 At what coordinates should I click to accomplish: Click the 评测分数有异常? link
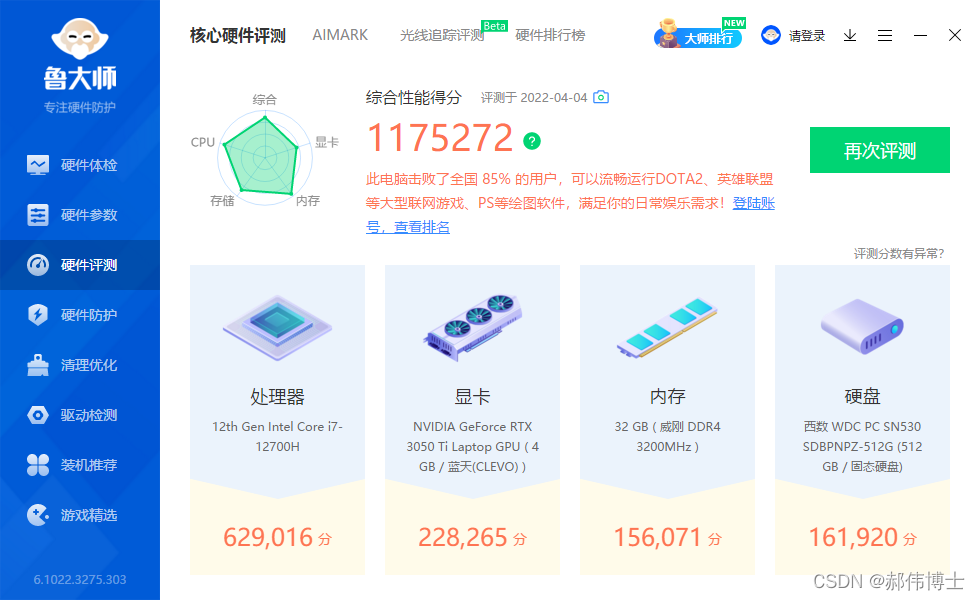coord(899,253)
